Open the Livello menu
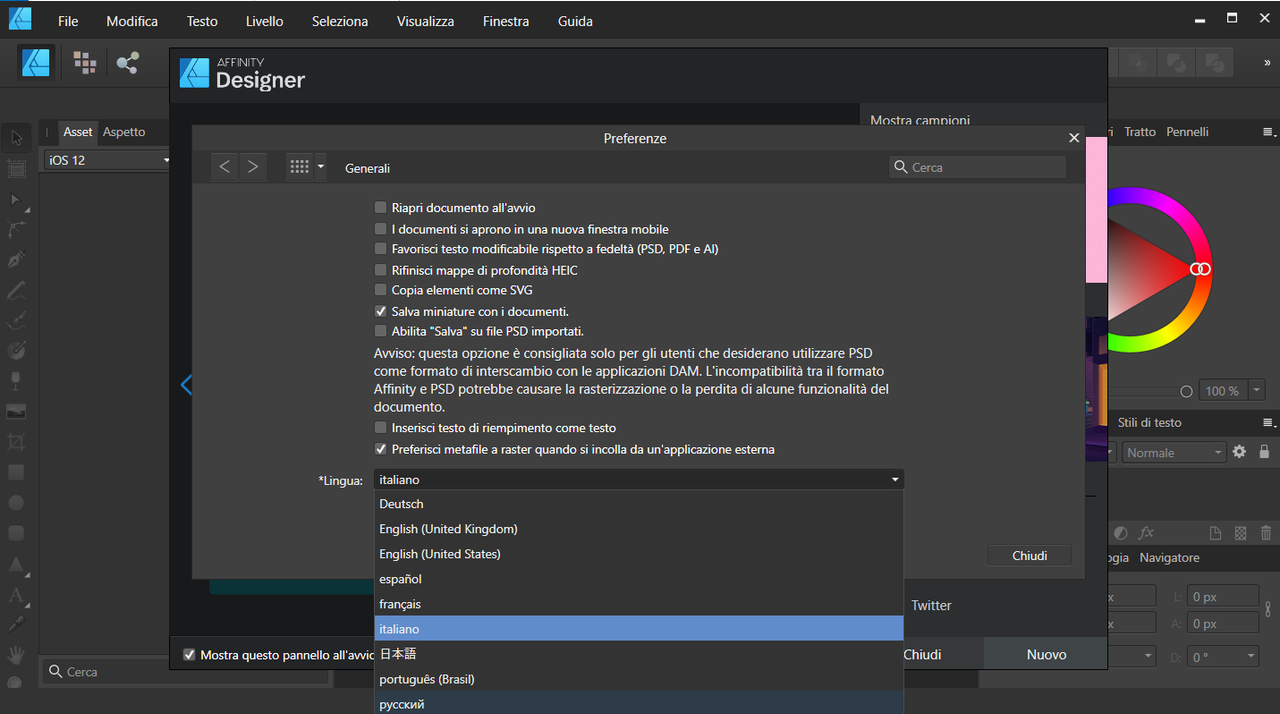The height and width of the screenshot is (714, 1280). [264, 21]
